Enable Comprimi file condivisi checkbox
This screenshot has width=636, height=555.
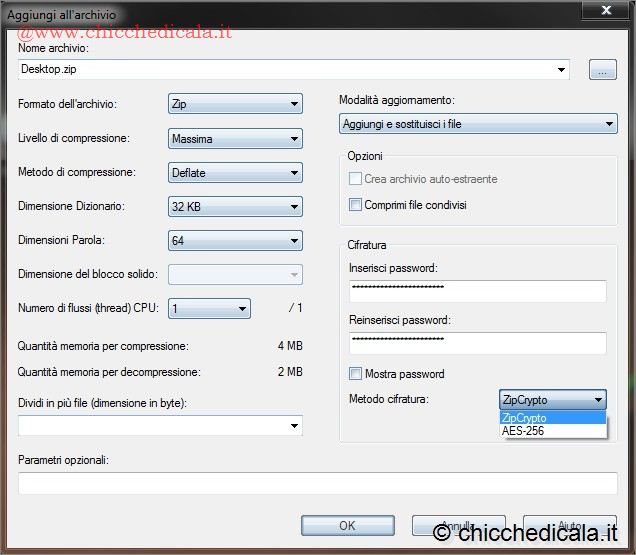pos(355,205)
